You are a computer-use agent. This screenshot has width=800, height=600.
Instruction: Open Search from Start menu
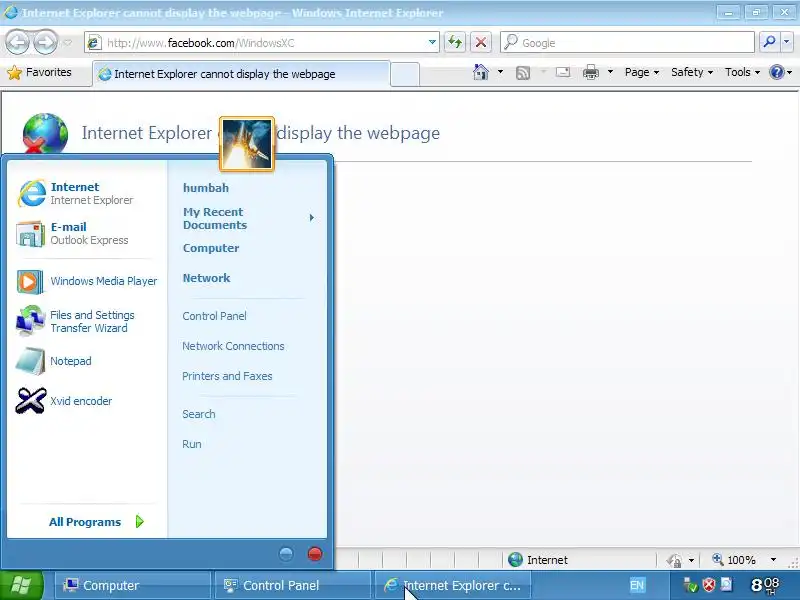198,414
